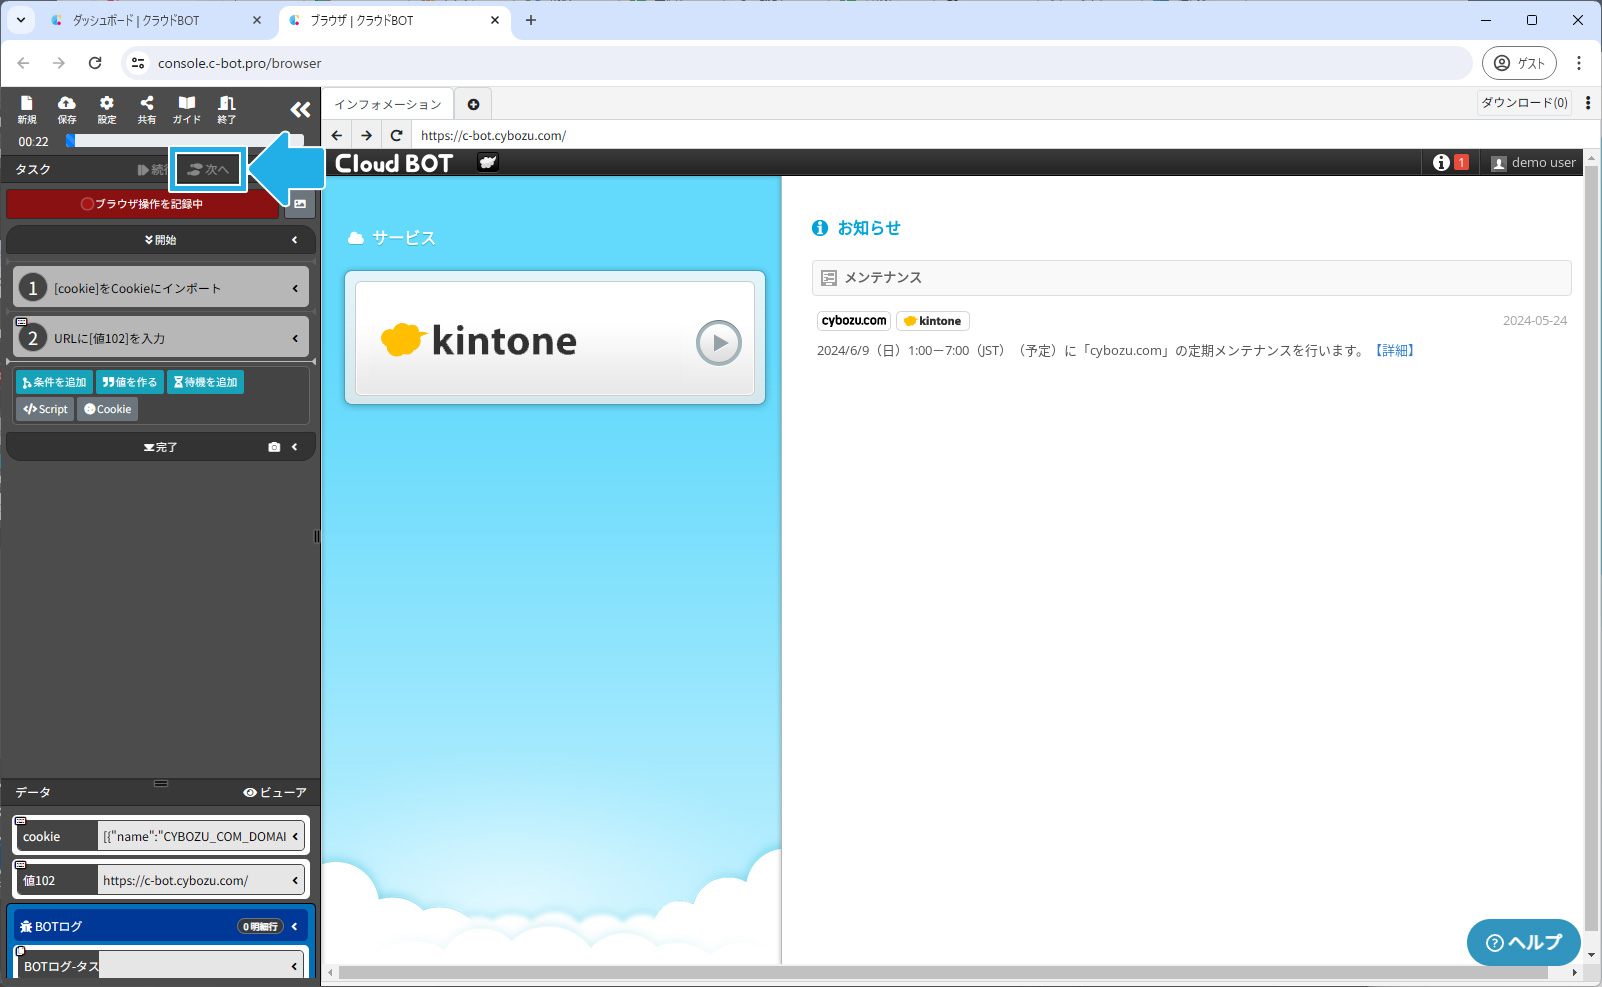The height and width of the screenshot is (987, 1602).
Task: Click the embedded browser back arrow
Action: tap(337, 135)
